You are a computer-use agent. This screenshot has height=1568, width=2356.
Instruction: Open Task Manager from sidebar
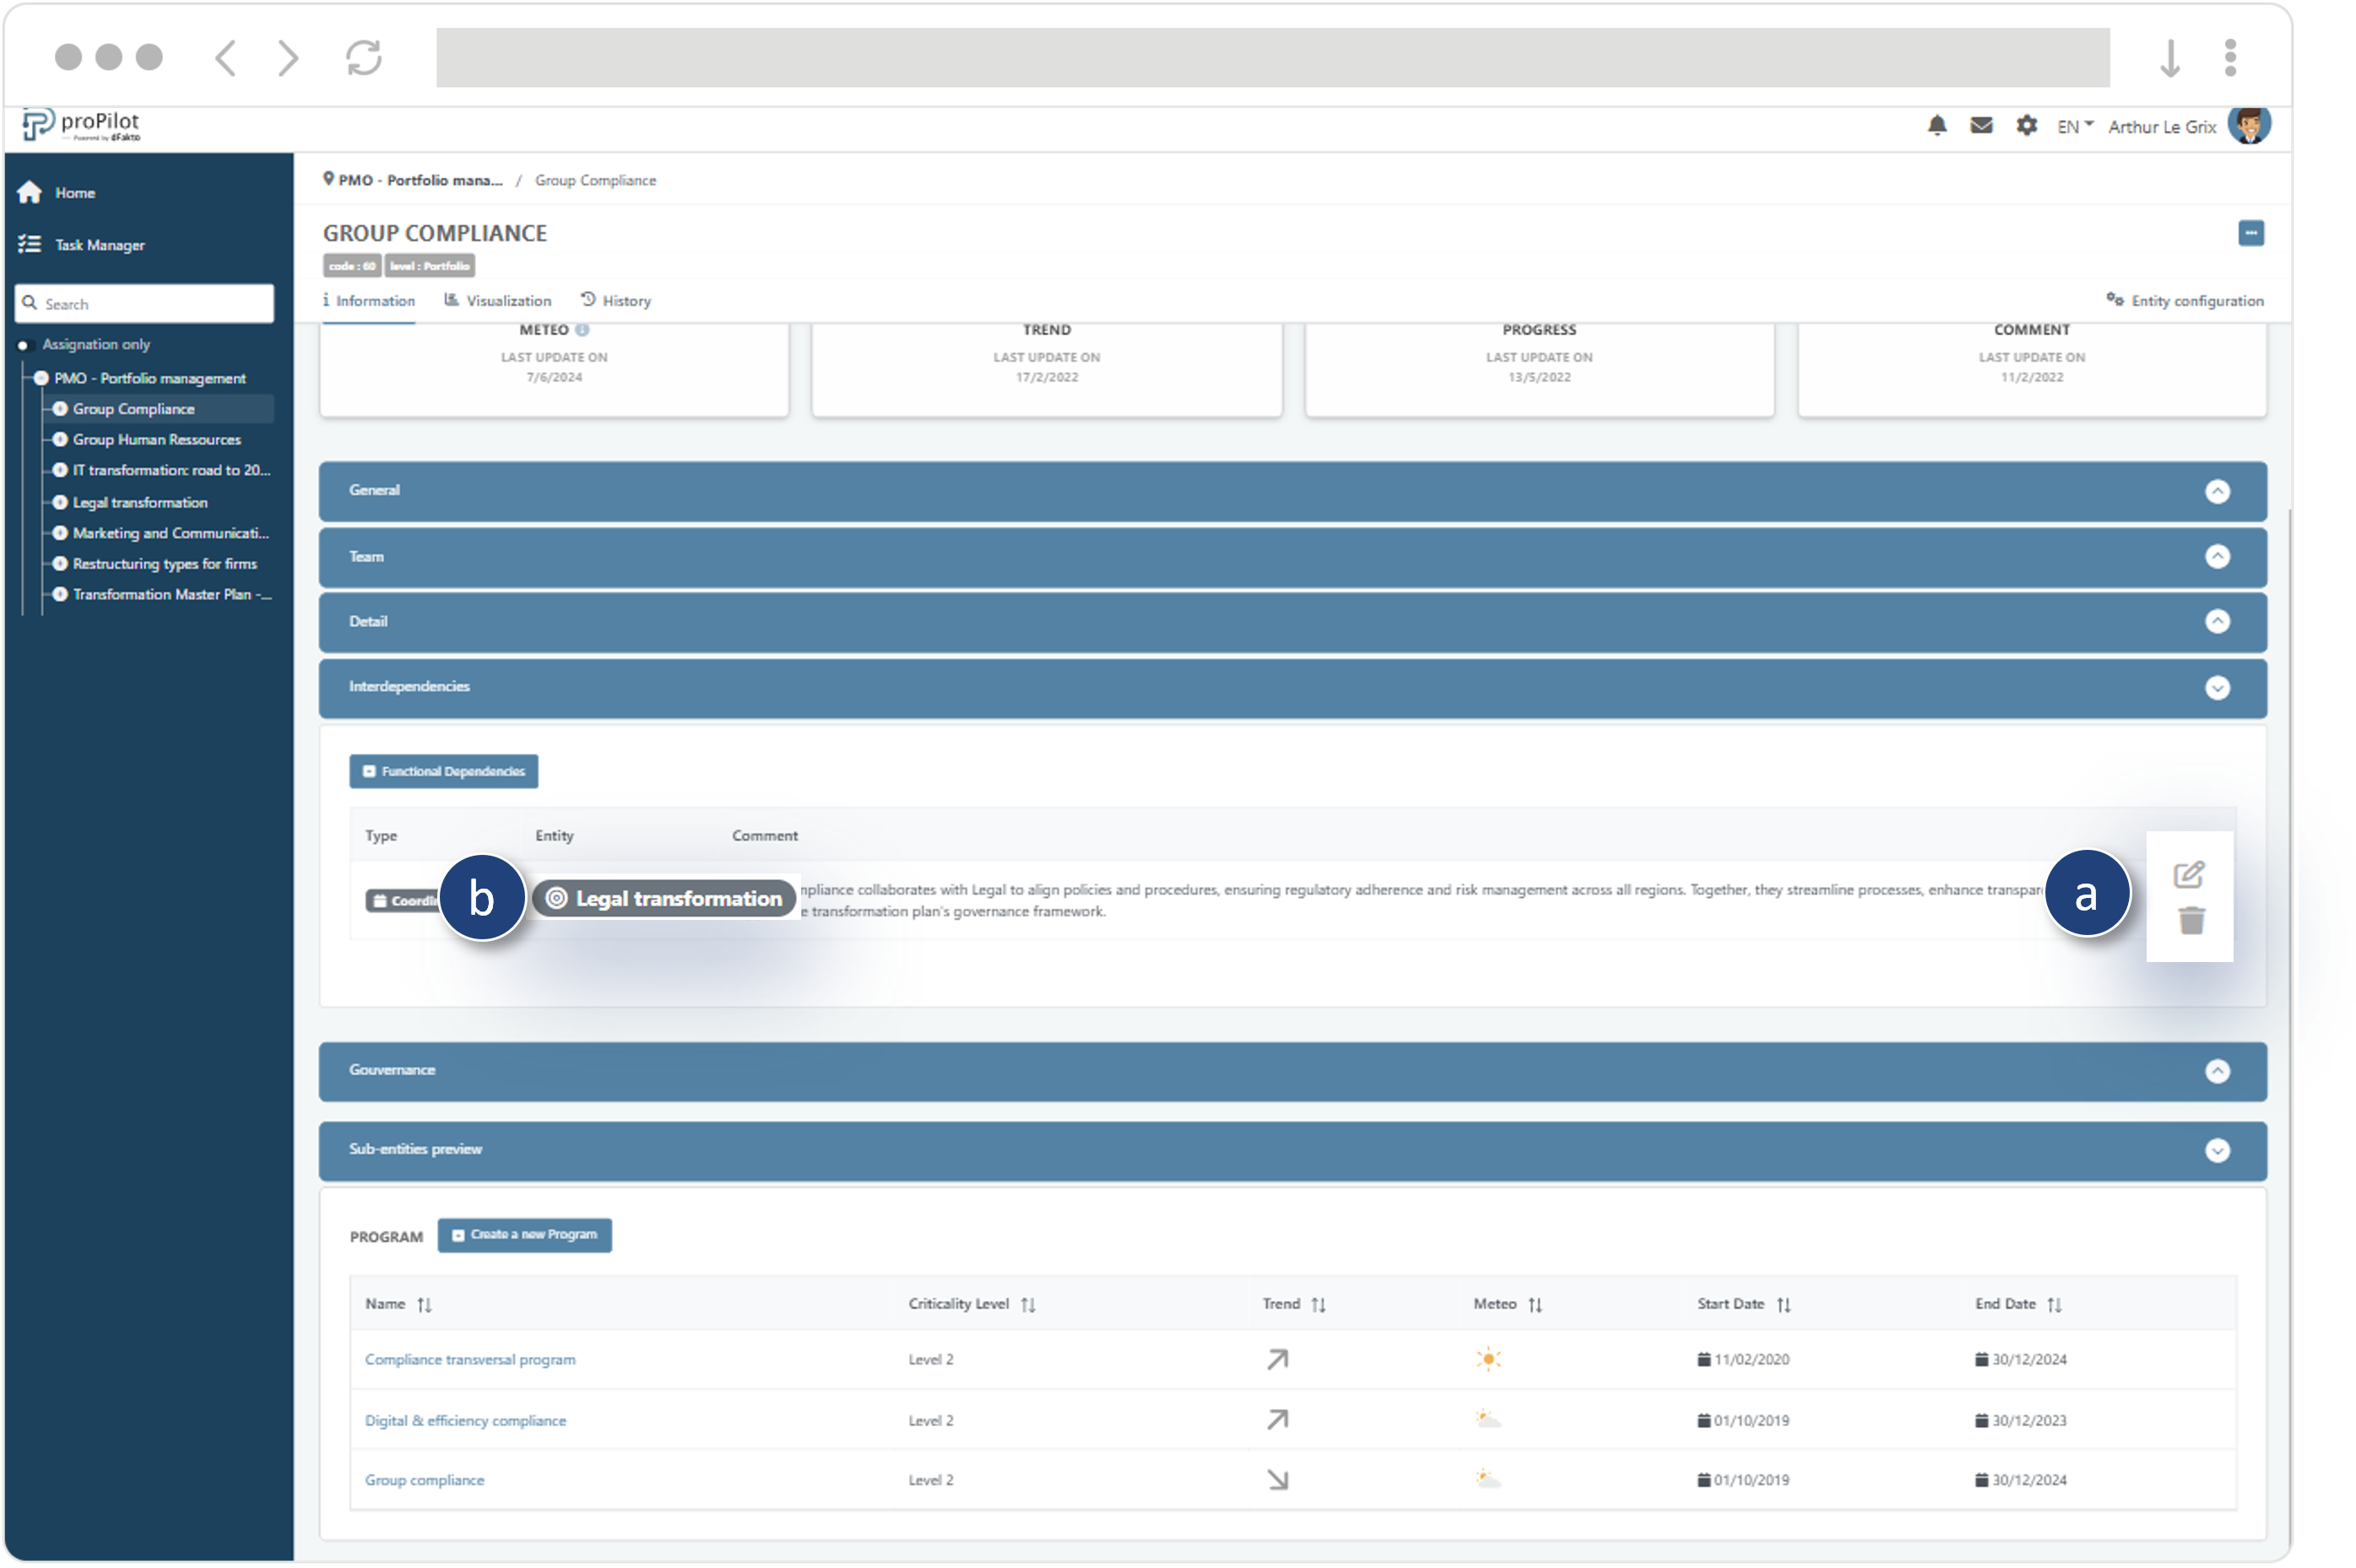pos(99,245)
